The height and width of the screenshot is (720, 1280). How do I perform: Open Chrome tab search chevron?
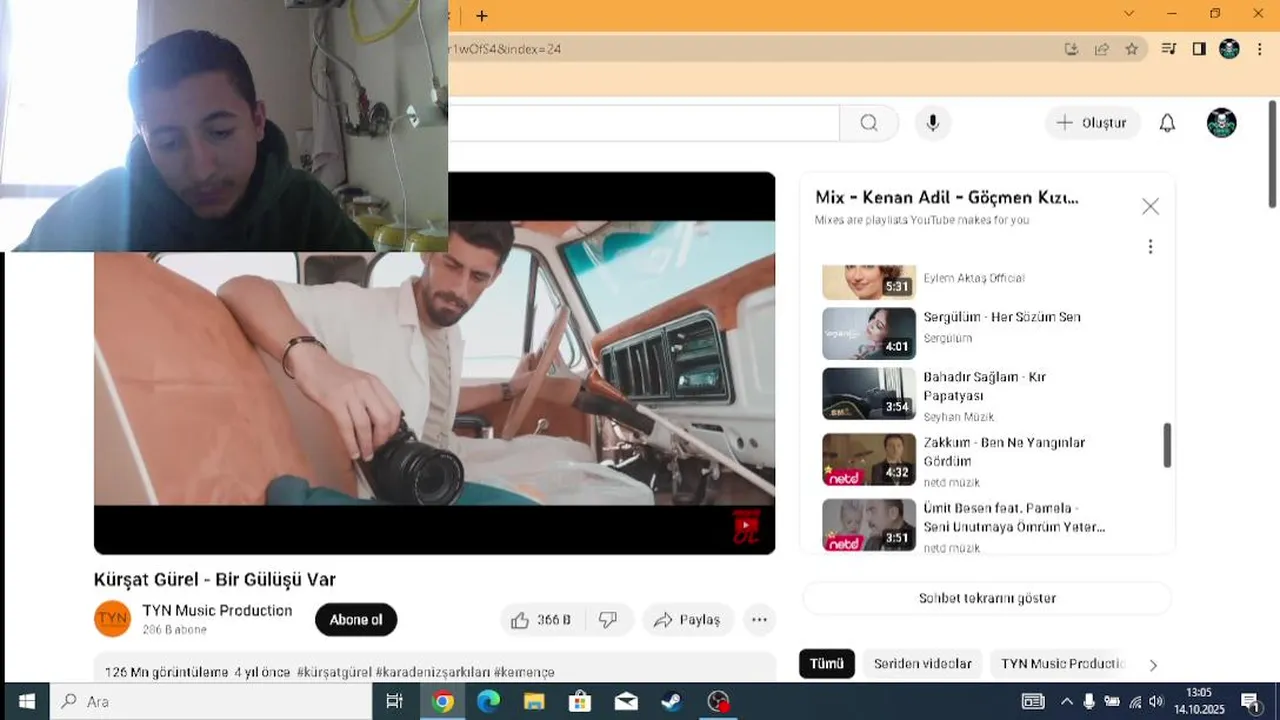1129,14
